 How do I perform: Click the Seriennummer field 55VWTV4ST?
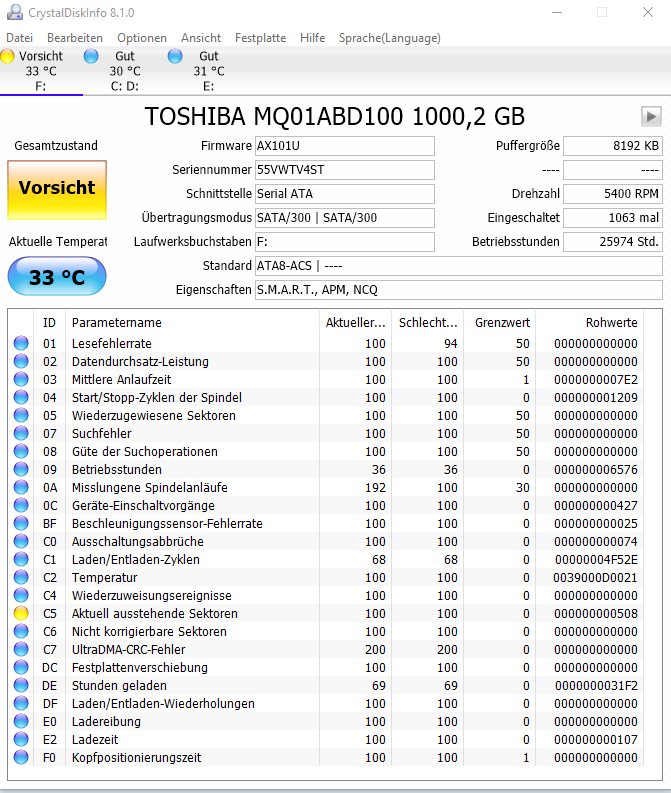[345, 170]
